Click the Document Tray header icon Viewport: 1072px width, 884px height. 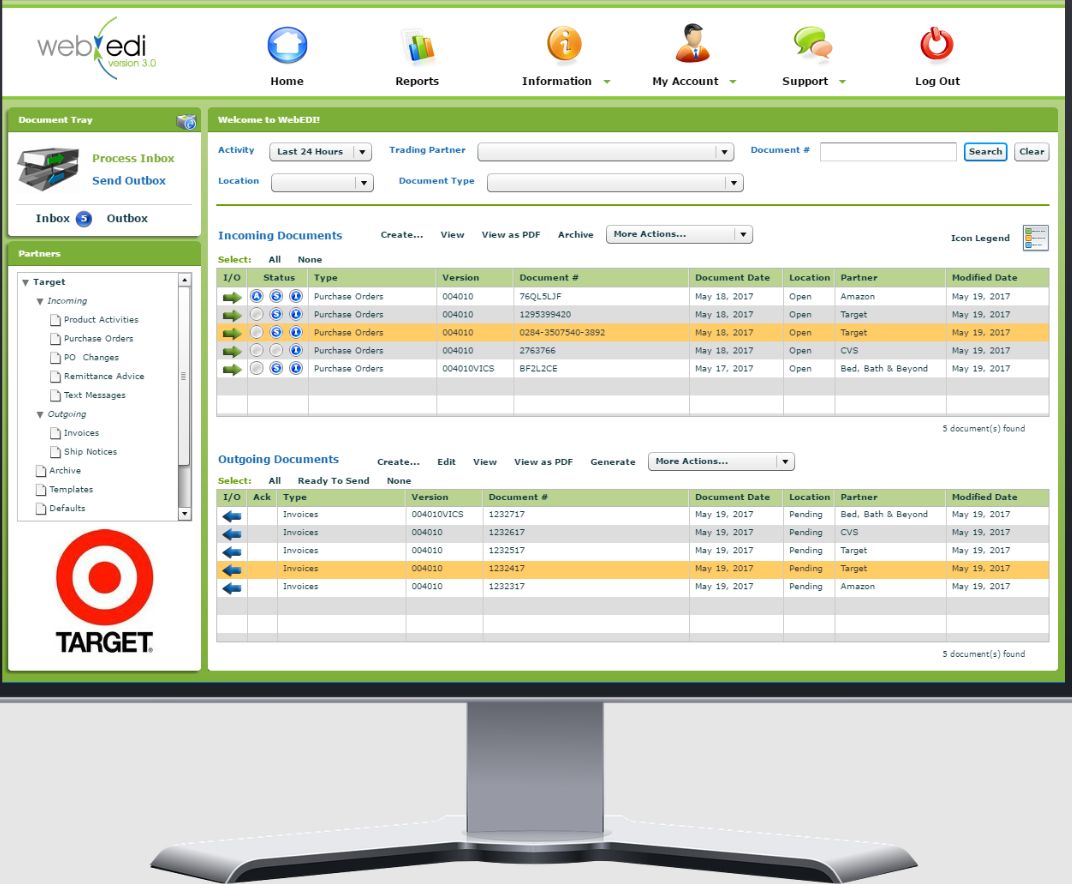[x=186, y=121]
